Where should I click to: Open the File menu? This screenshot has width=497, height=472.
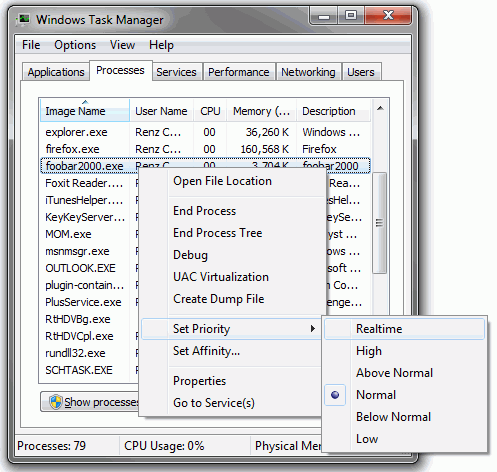pyautogui.click(x=31, y=45)
